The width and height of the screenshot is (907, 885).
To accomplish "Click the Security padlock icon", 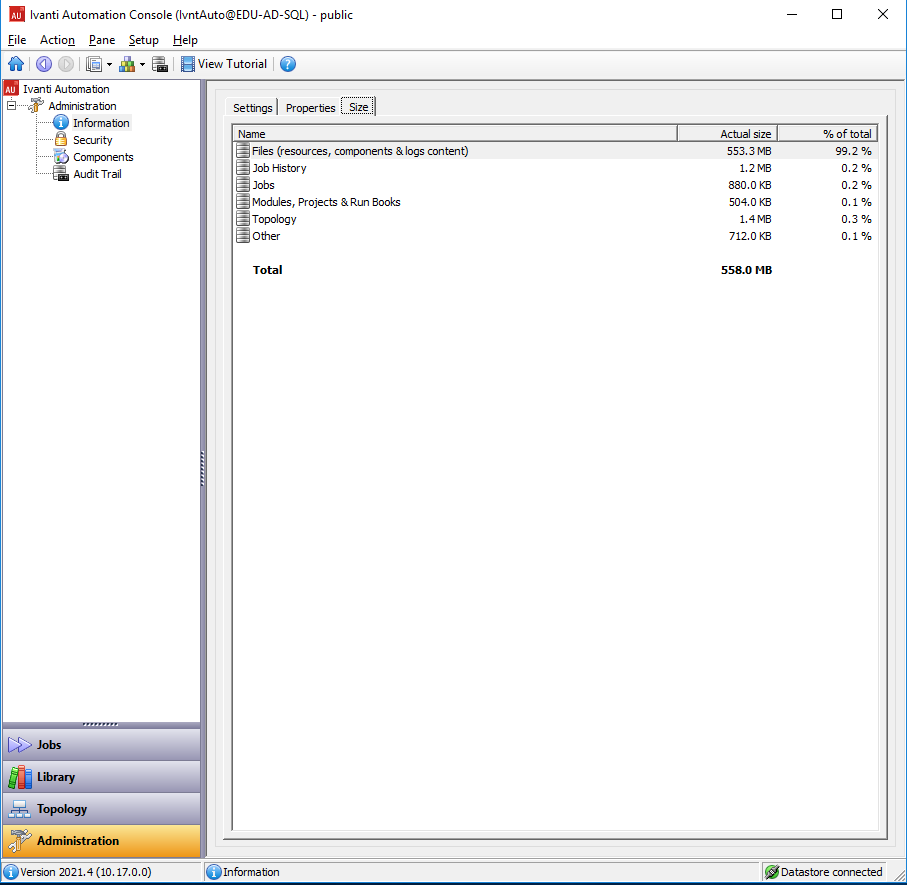I will click(61, 139).
